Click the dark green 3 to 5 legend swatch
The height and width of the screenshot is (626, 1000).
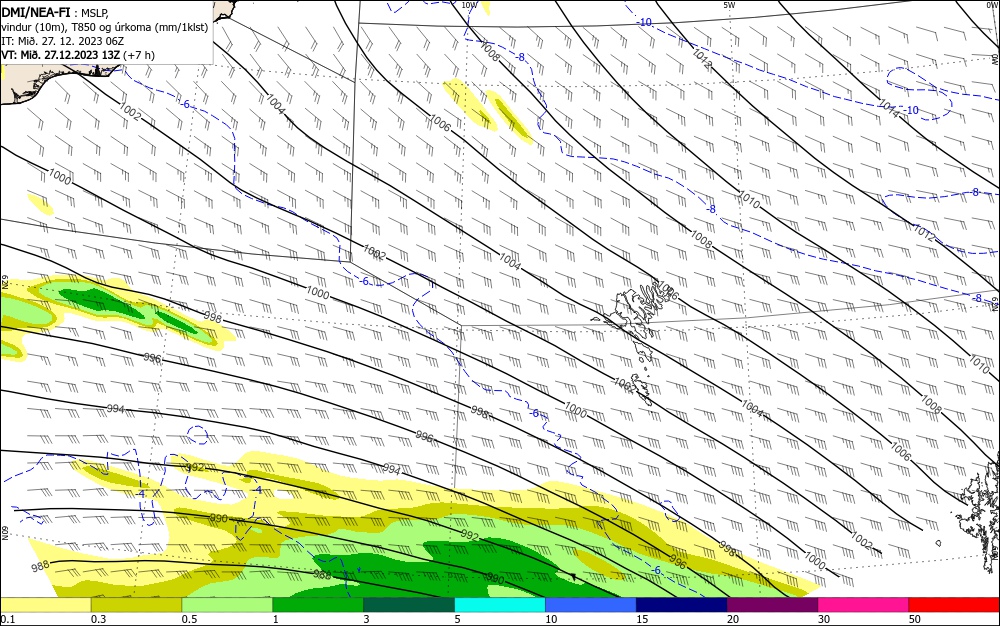(409, 605)
